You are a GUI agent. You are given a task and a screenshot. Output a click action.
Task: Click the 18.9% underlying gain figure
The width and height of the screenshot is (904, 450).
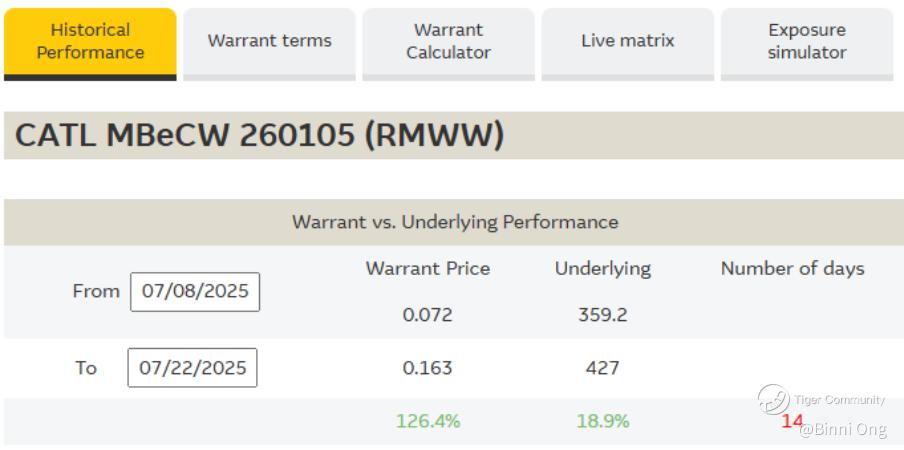[x=602, y=421]
